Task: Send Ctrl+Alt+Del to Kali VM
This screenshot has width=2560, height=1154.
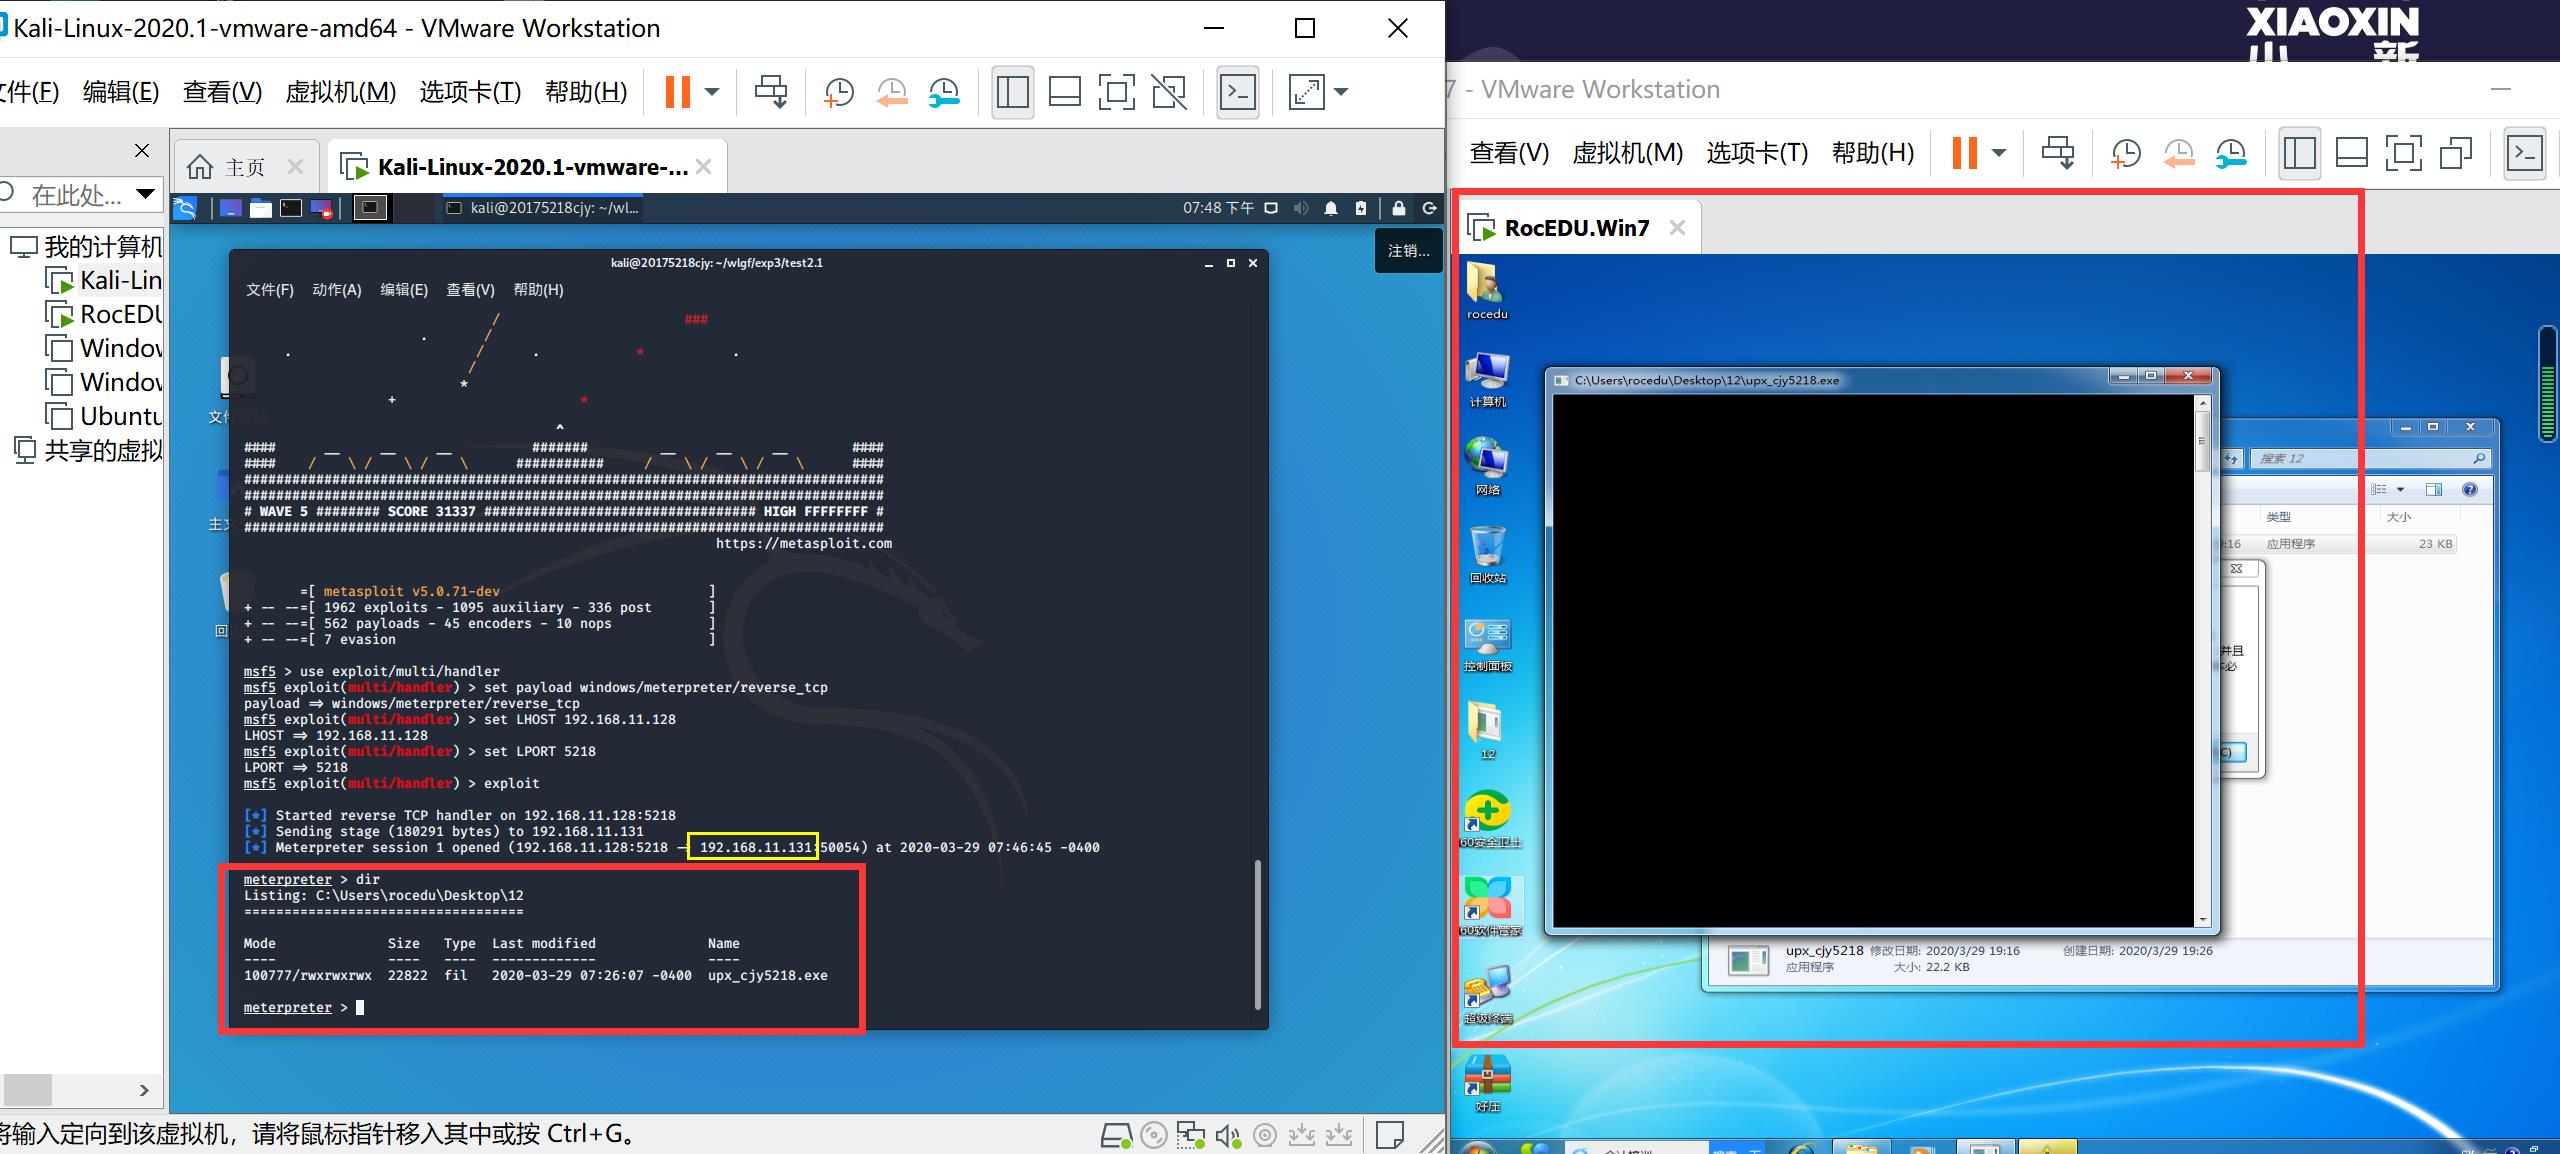Action: tap(770, 92)
